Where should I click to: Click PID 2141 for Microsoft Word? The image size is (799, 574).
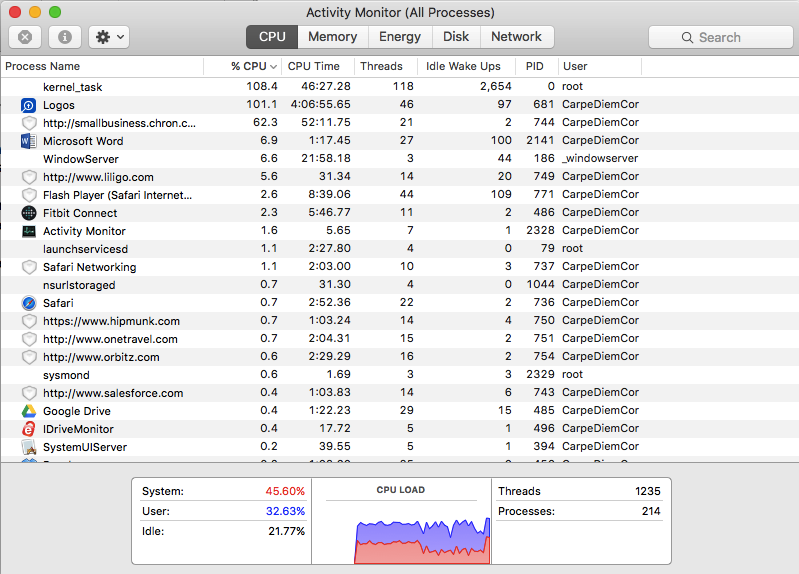click(540, 141)
